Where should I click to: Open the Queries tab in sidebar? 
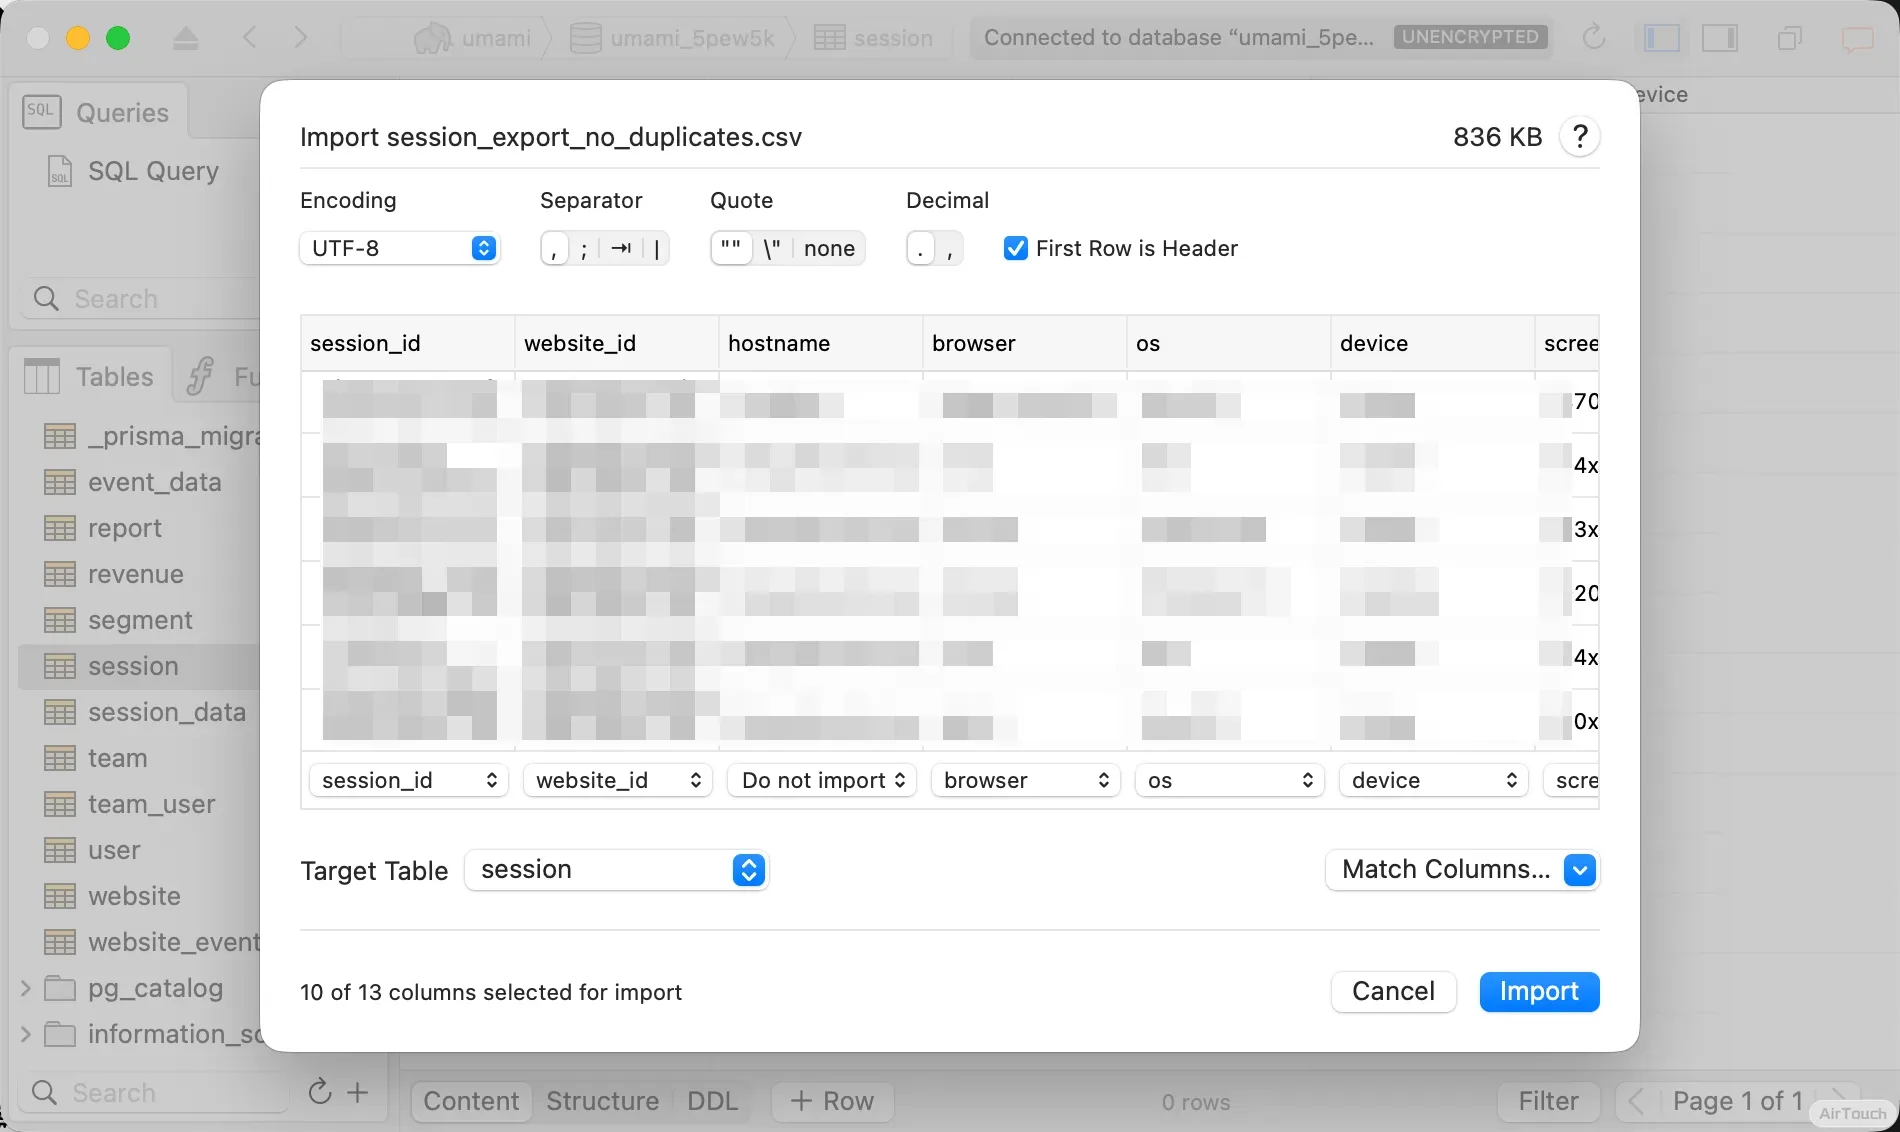98,113
